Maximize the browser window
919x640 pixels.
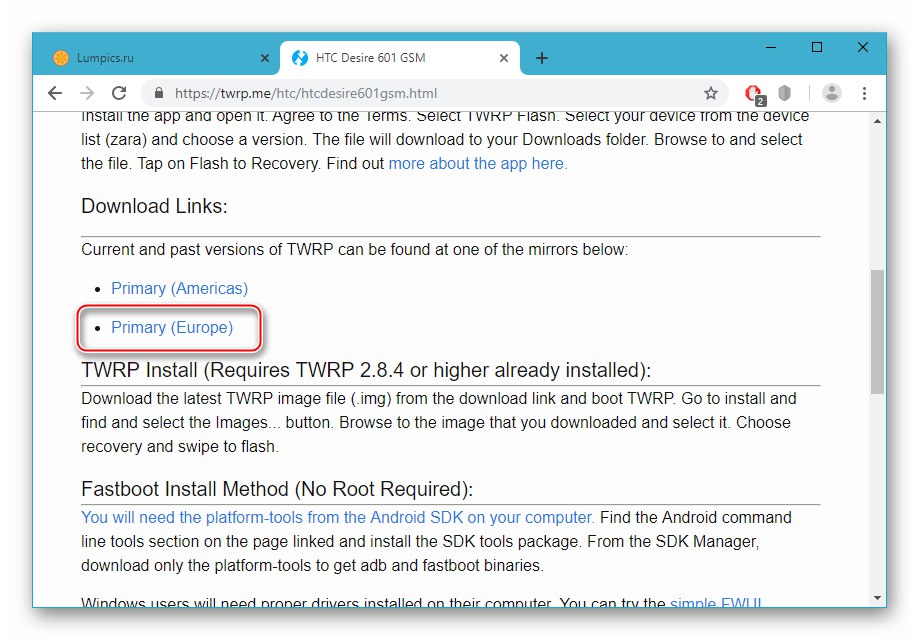click(816, 47)
